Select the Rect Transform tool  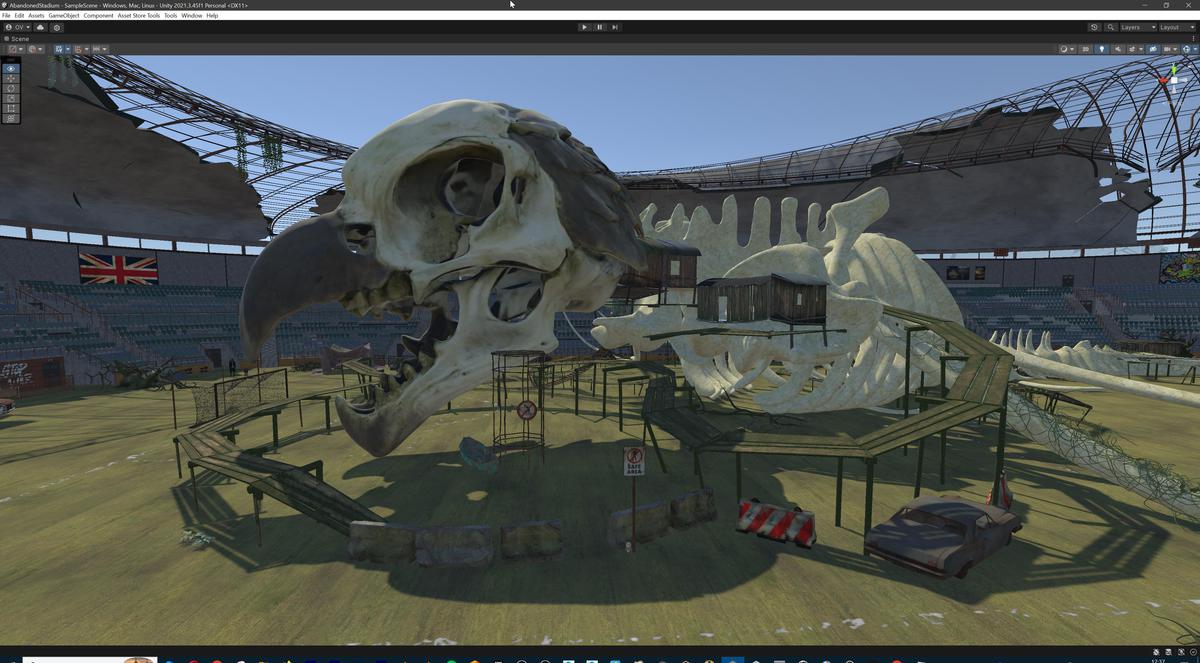9,109
